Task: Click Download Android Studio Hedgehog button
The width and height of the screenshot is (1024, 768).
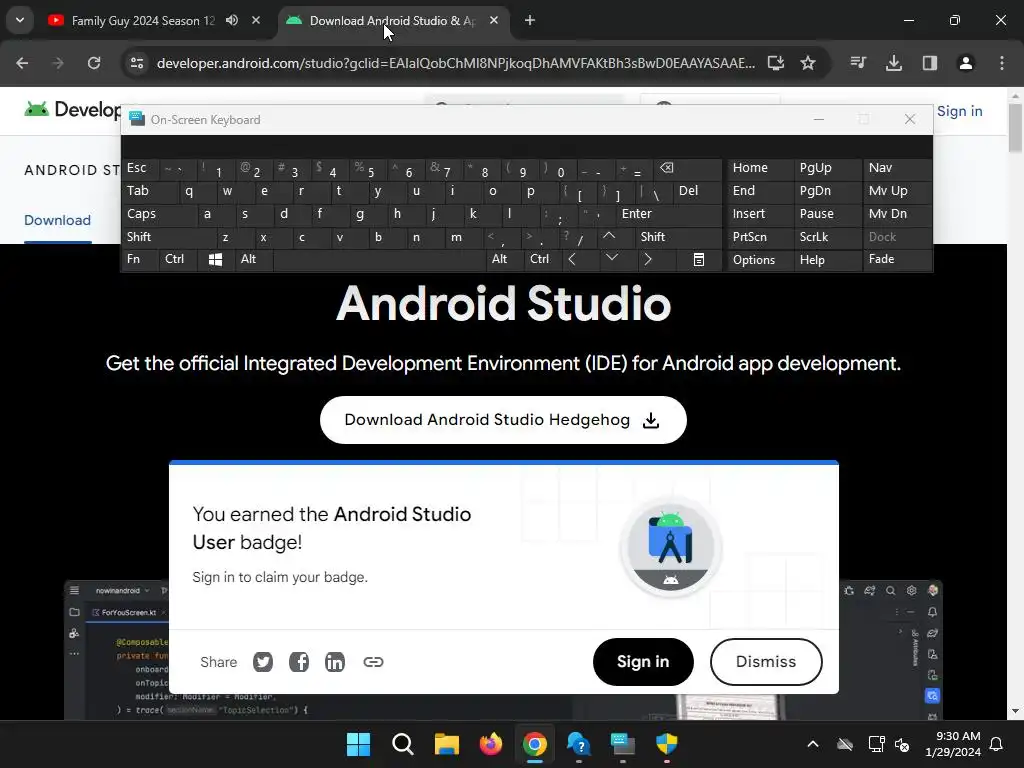Action: point(503,420)
